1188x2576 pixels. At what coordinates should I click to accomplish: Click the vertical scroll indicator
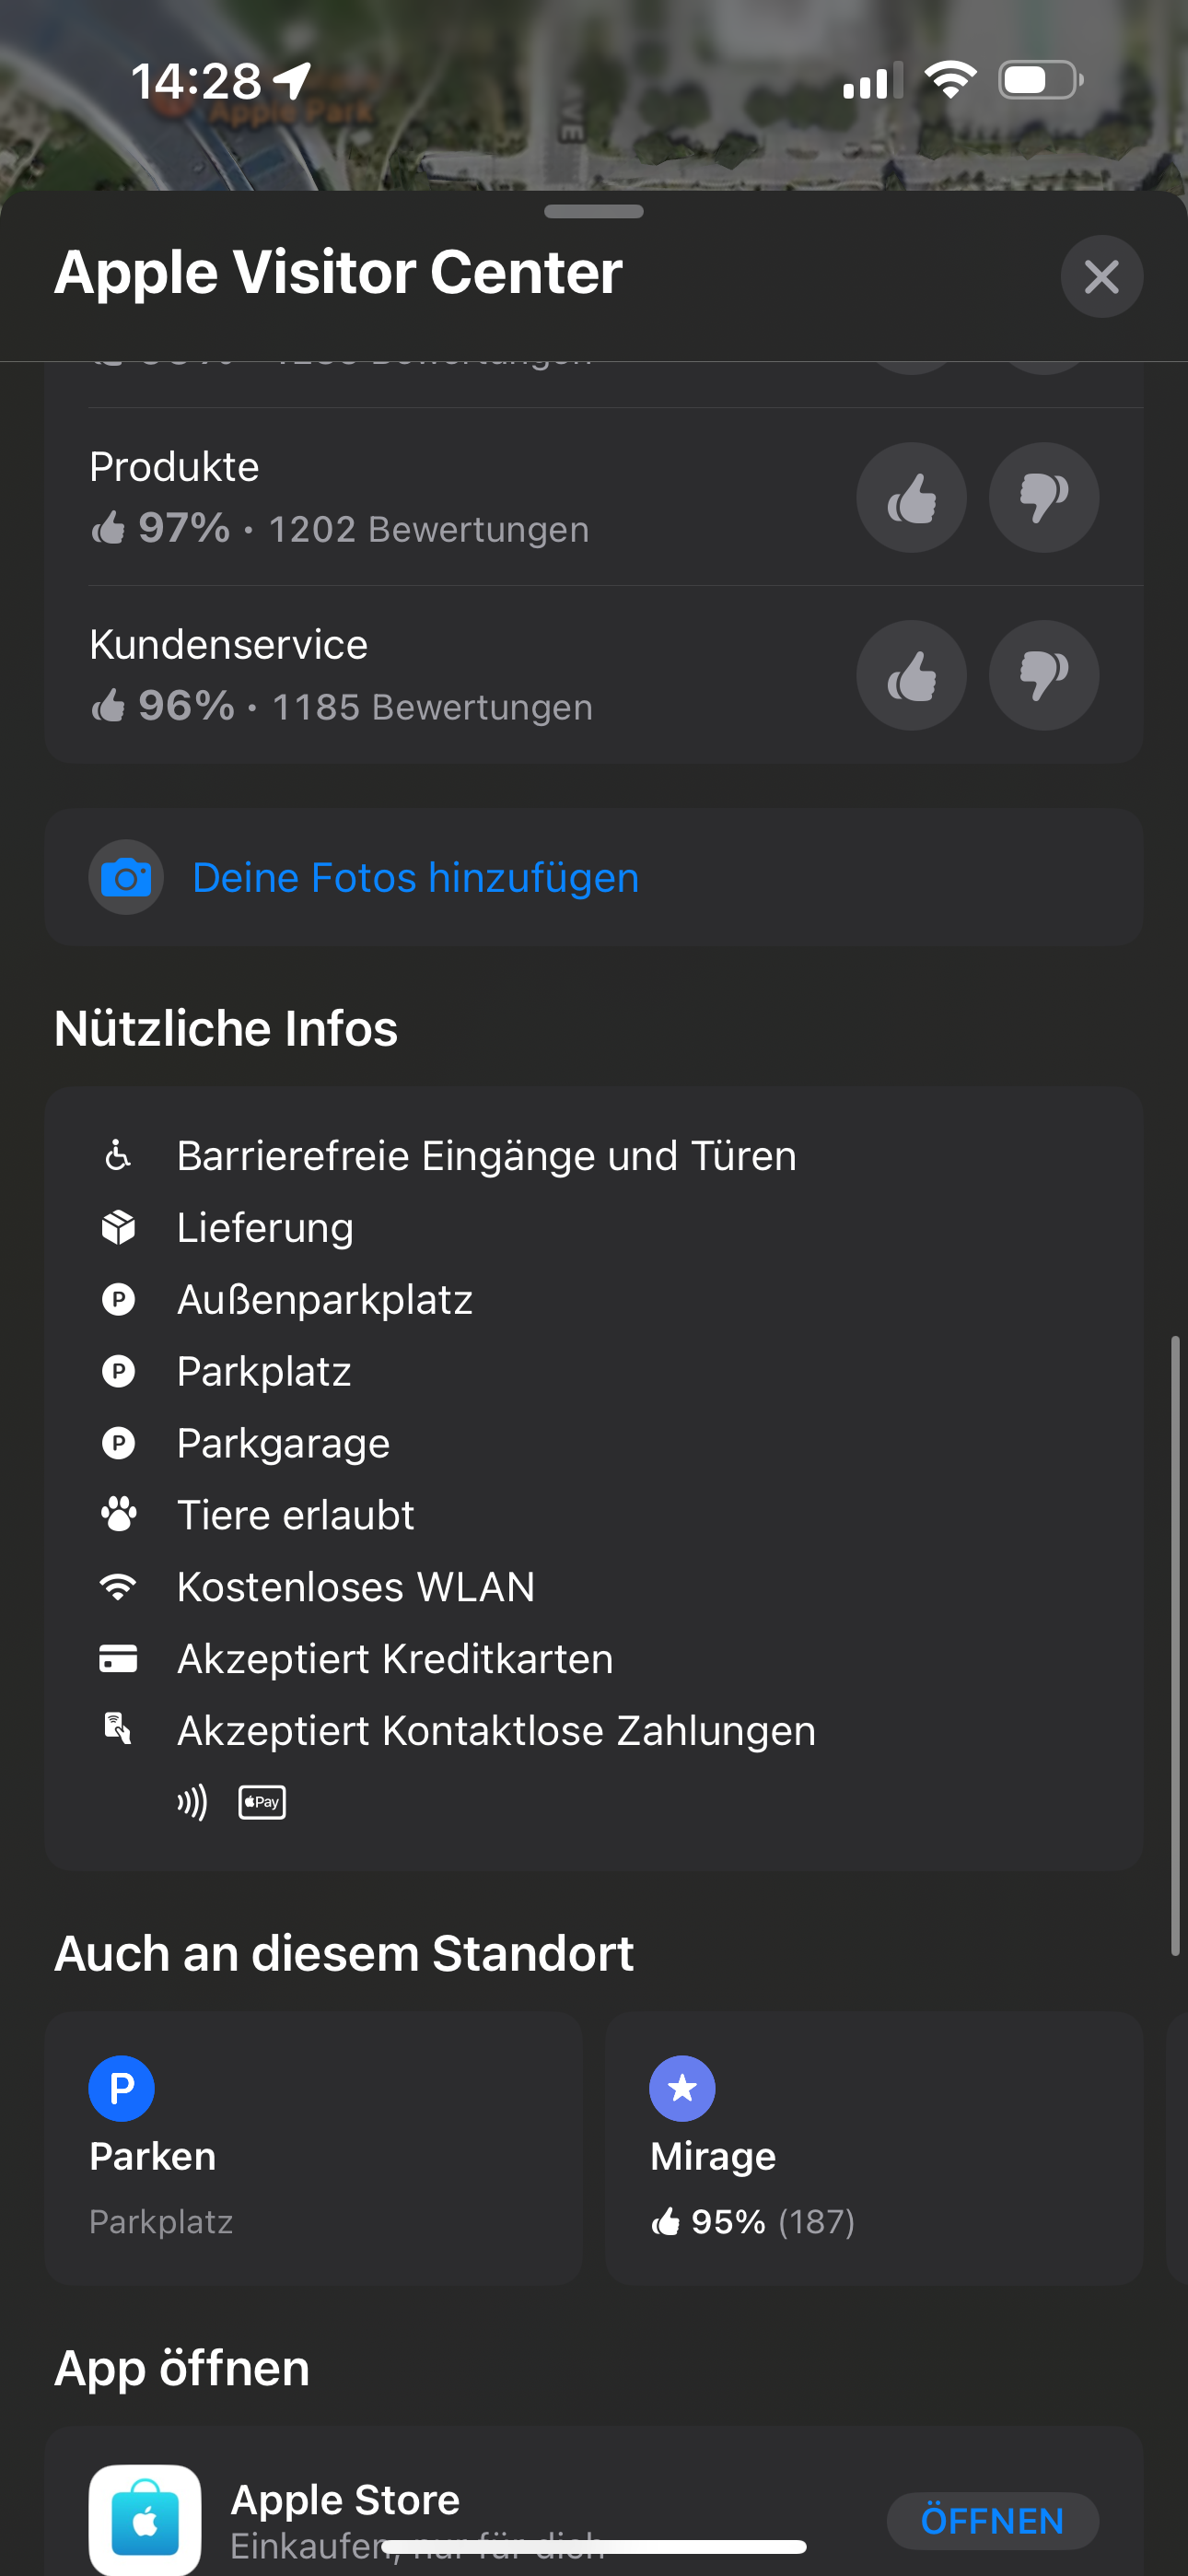(1175, 1644)
